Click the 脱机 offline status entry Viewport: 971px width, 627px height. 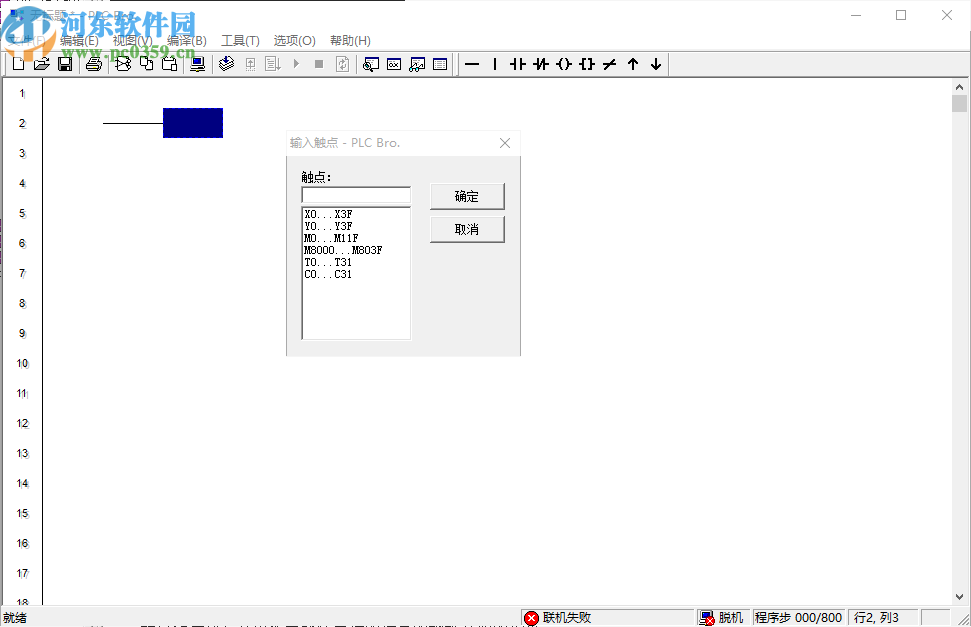click(x=722, y=618)
